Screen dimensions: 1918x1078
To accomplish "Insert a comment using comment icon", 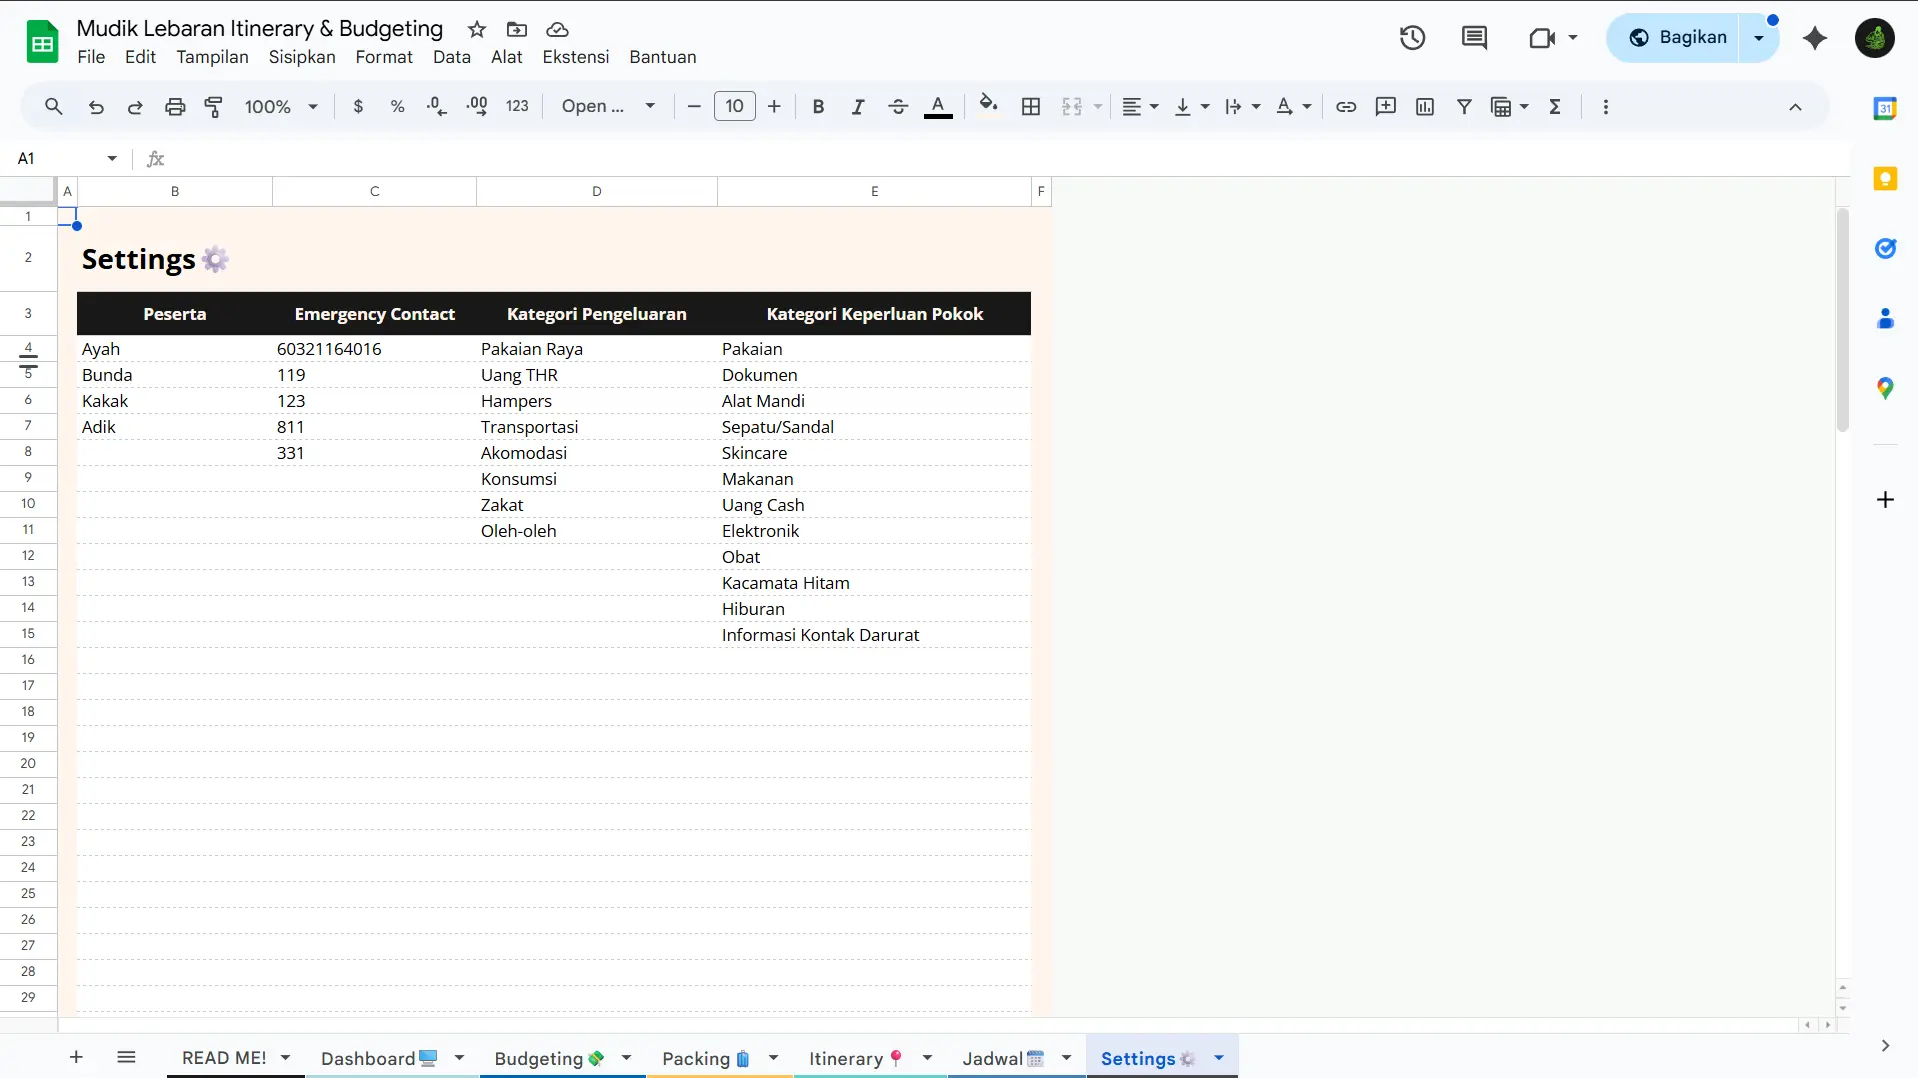I will (1386, 106).
